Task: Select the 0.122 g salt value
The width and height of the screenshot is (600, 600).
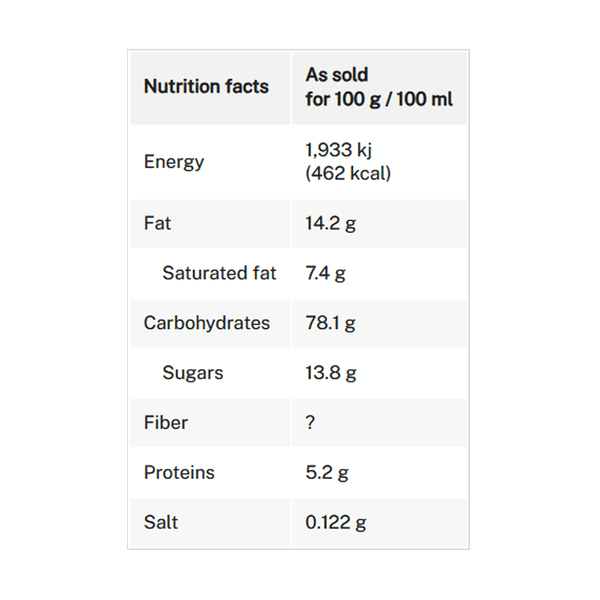Action: click(336, 523)
